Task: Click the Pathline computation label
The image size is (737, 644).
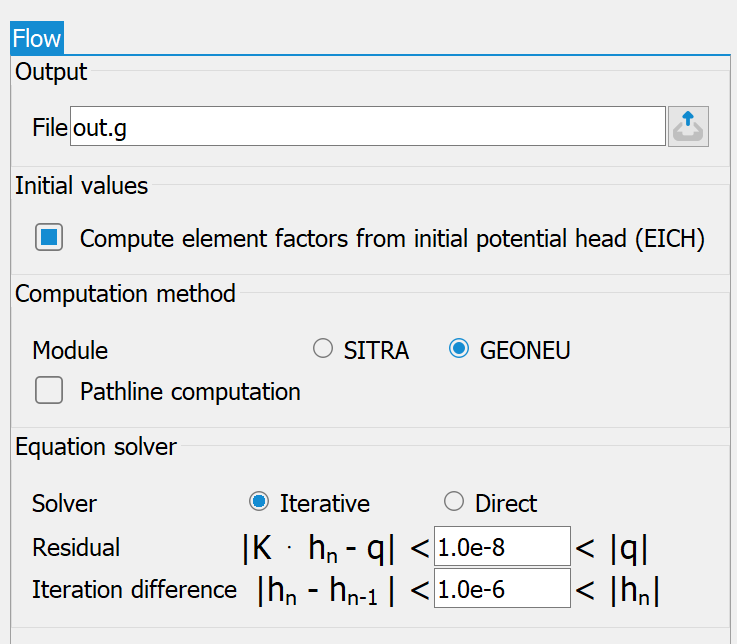Action: click(190, 392)
